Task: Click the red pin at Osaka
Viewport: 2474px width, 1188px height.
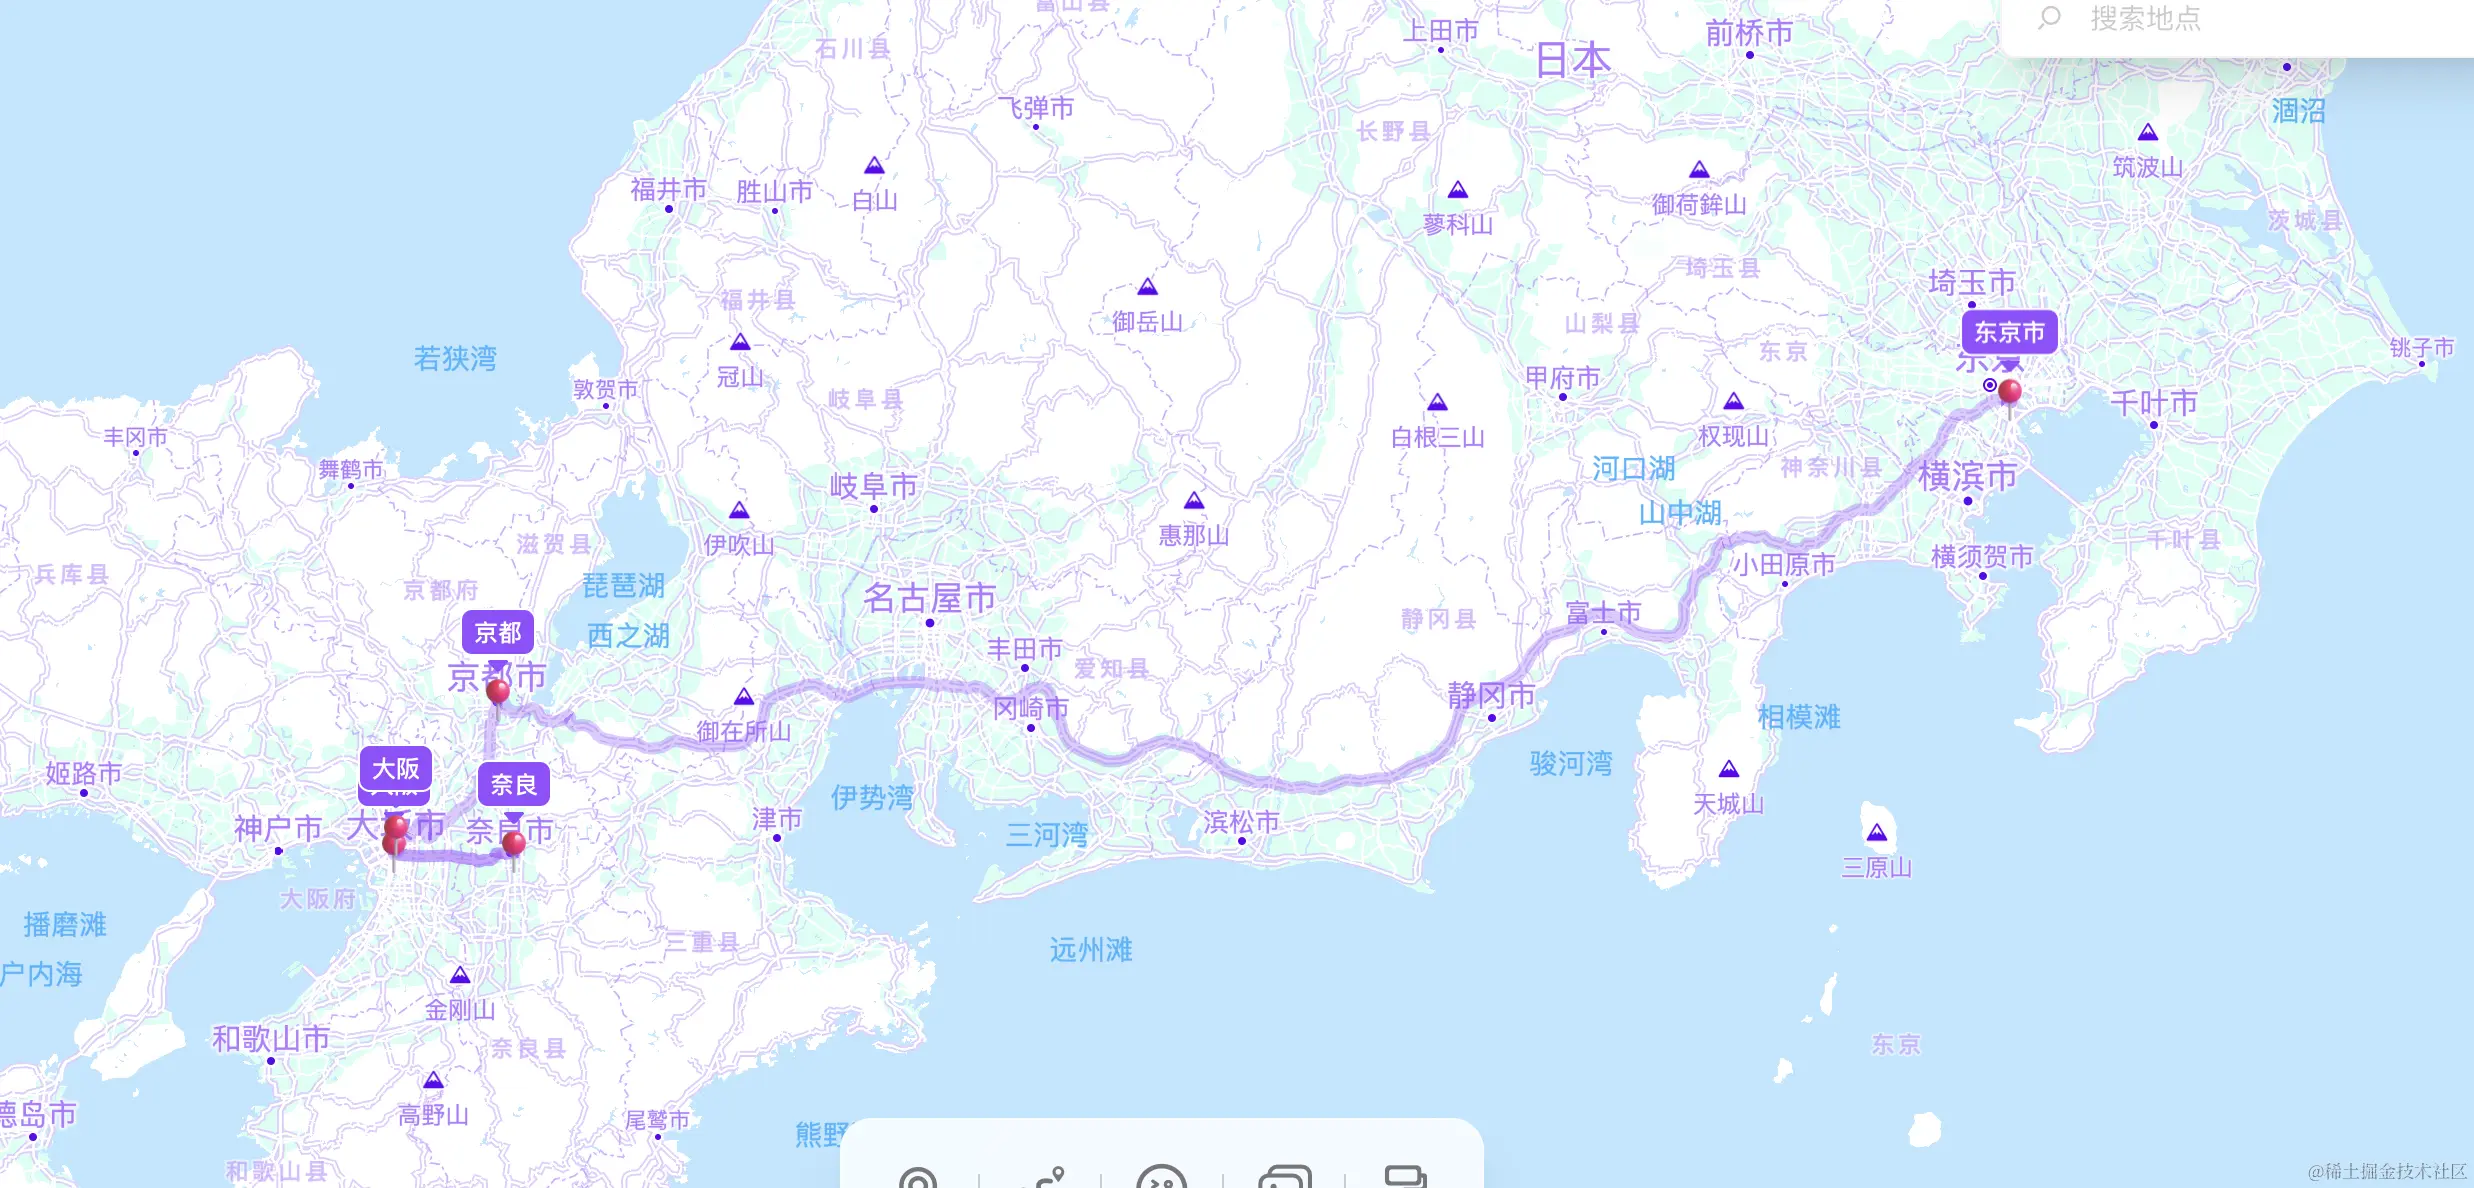Action: tap(396, 828)
